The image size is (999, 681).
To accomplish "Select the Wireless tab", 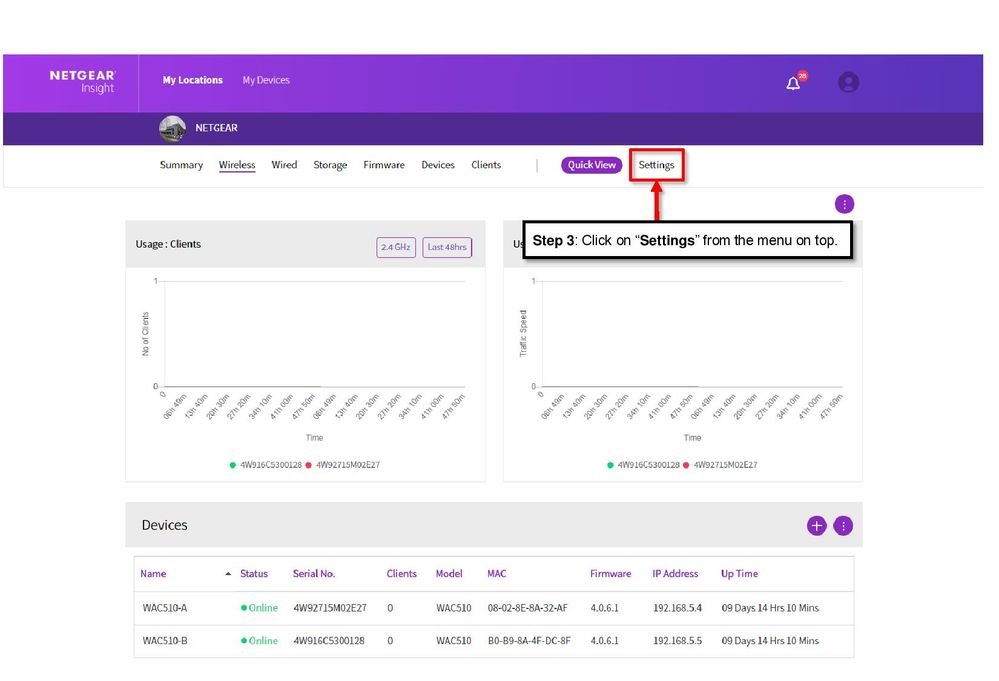I will (237, 165).
